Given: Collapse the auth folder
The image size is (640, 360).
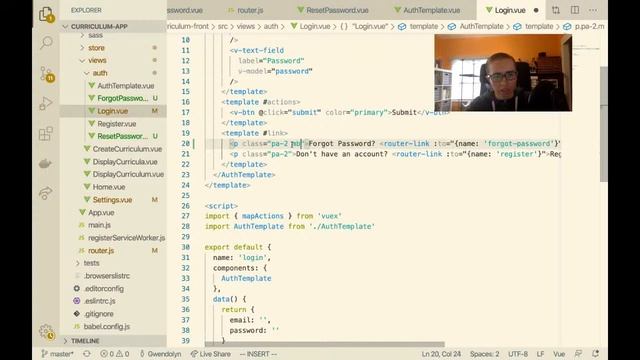Looking at the screenshot, I should (100, 73).
